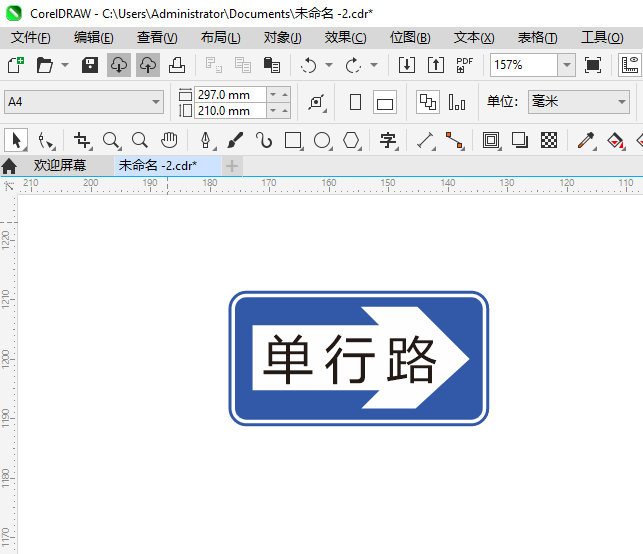Click the 157% zoom level field
Screen dimensions: 643x554
tap(524, 65)
